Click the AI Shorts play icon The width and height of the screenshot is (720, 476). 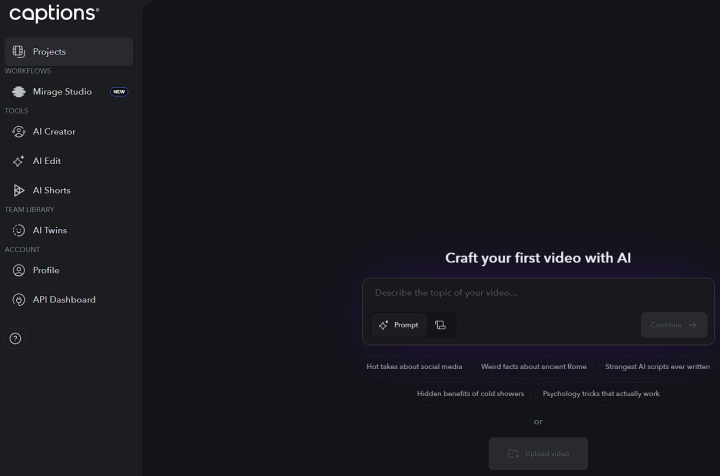pyautogui.click(x=18, y=190)
